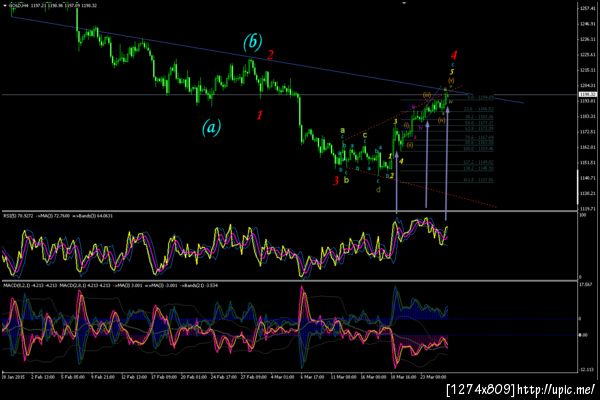
Task: Click the '11 Mar 00:00' time axis label
Action: pos(343,377)
